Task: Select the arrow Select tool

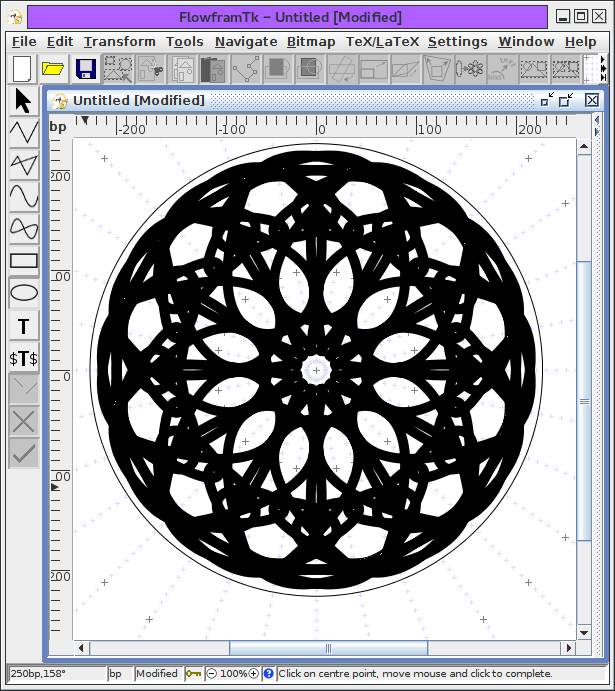Action: 24,101
